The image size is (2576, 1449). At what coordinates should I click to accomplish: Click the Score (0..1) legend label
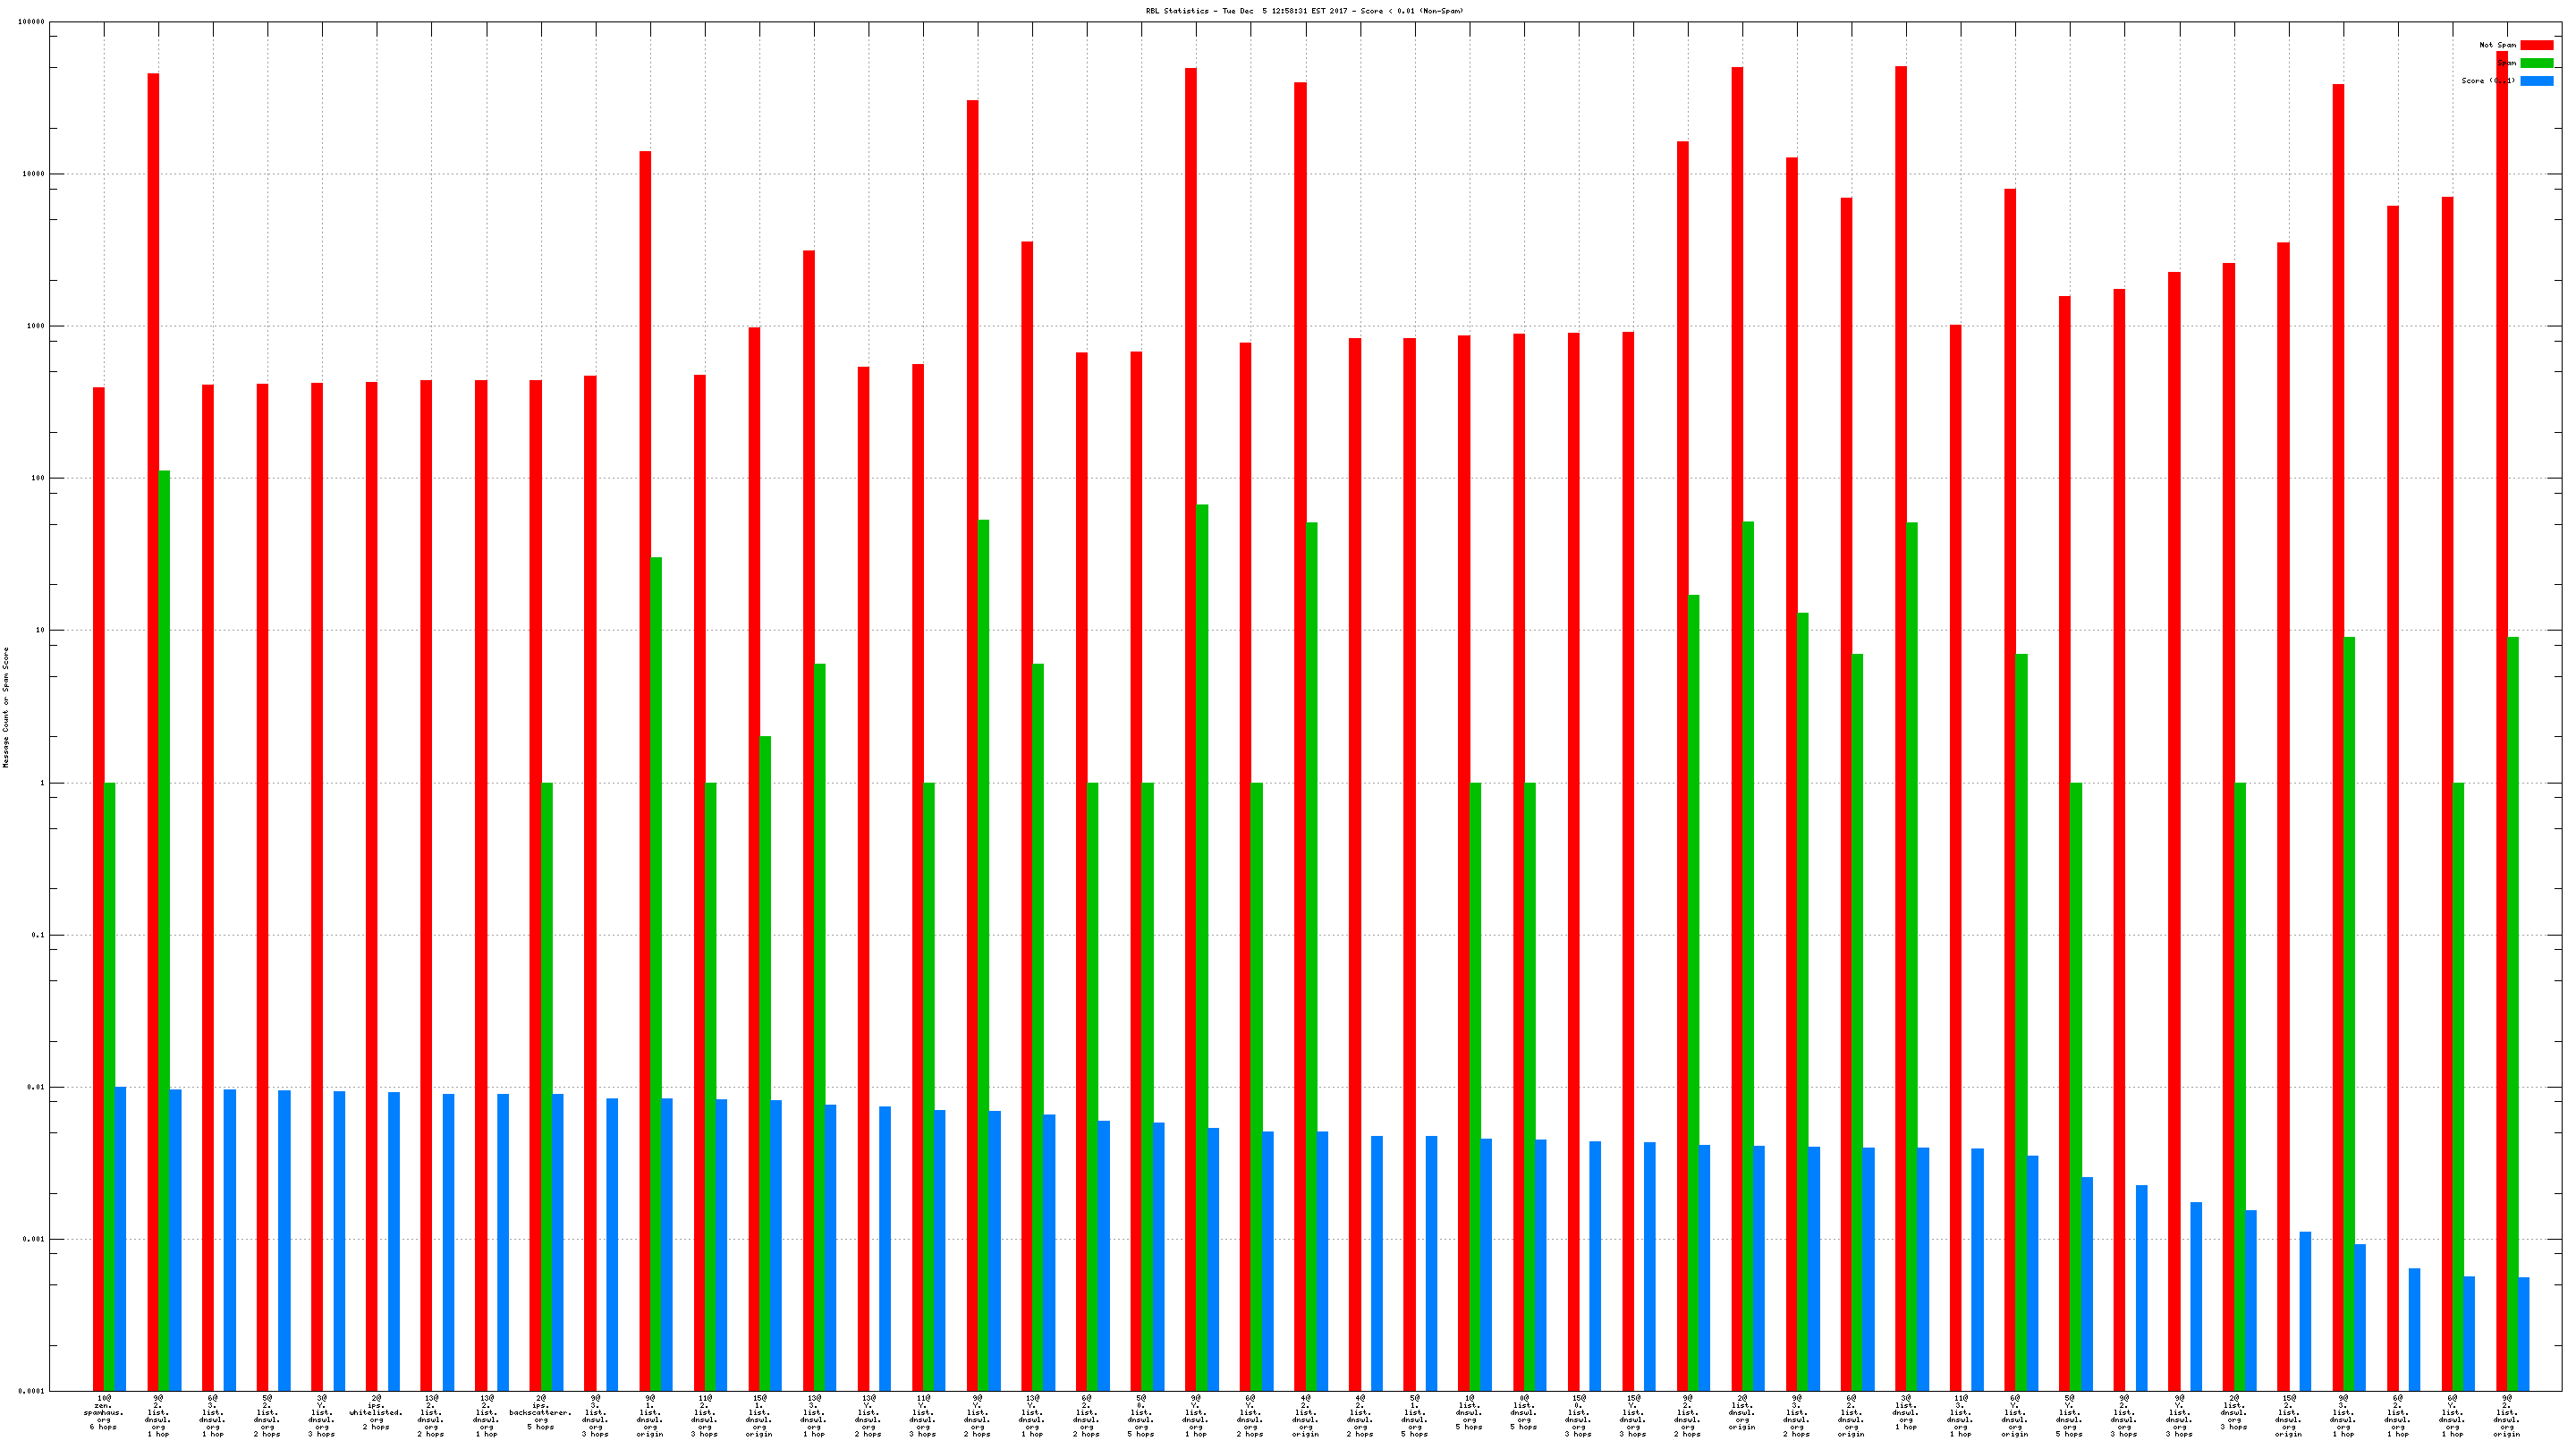(x=2487, y=81)
